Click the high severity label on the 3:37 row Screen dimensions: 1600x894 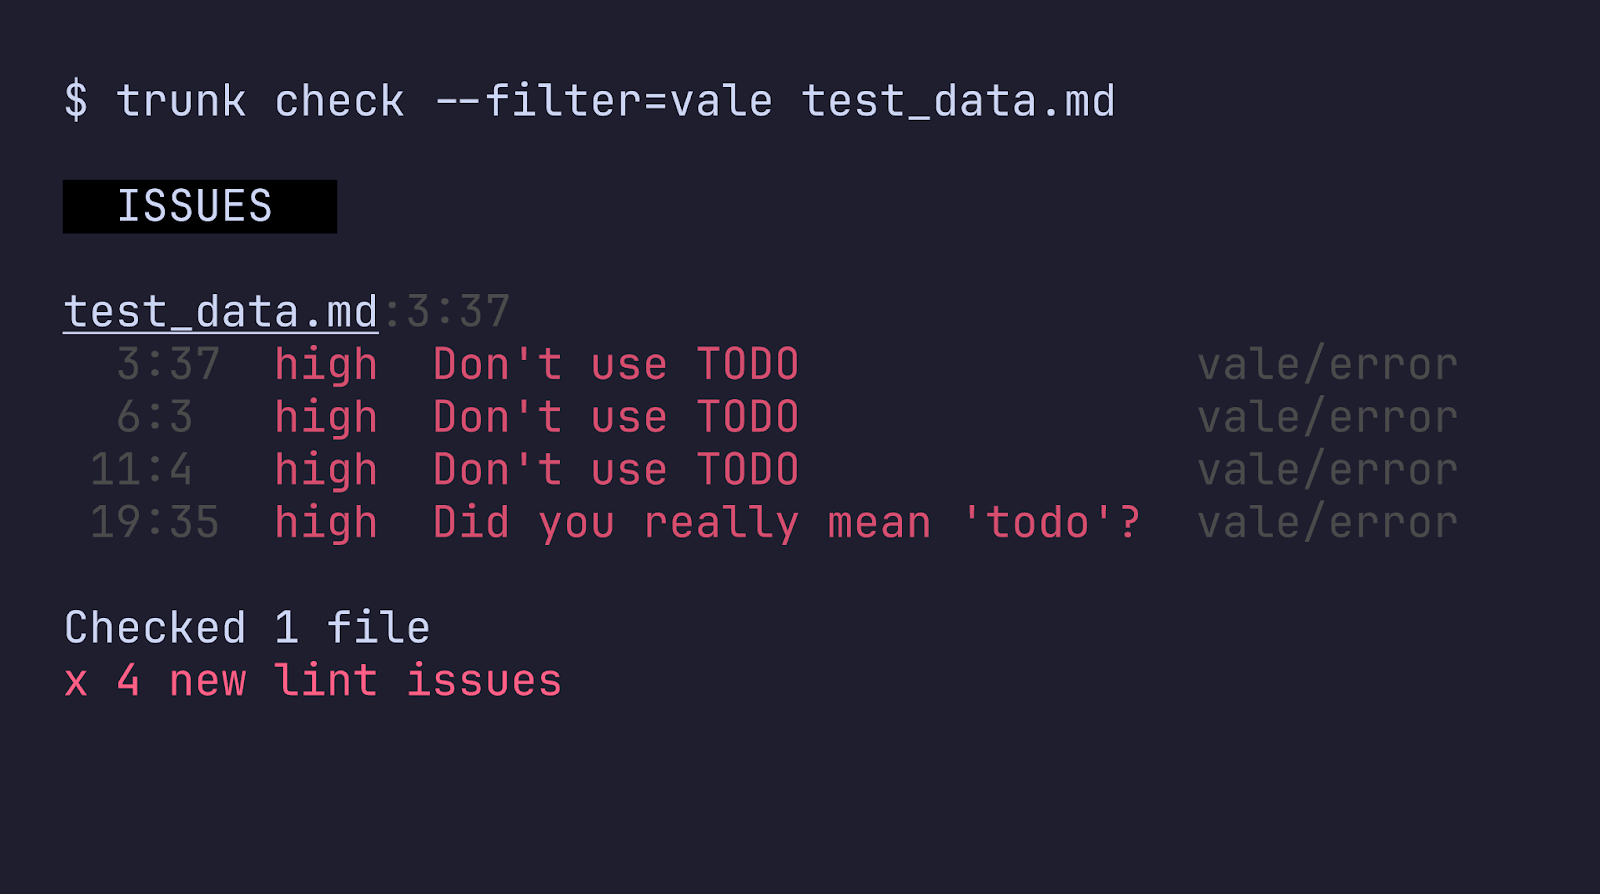(x=326, y=365)
